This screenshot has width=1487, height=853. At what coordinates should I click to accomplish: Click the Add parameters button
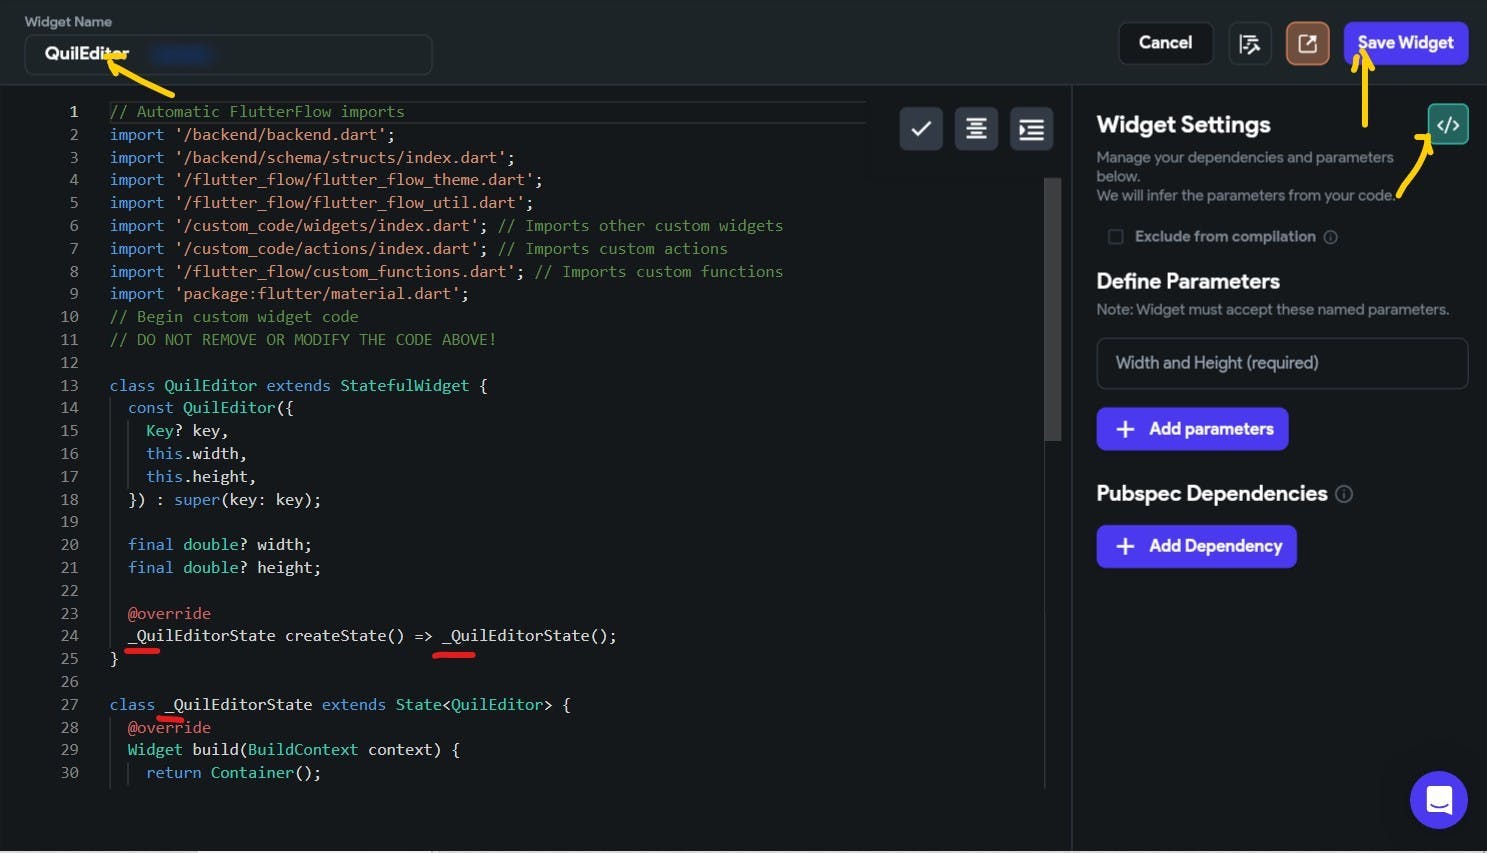coord(1192,429)
